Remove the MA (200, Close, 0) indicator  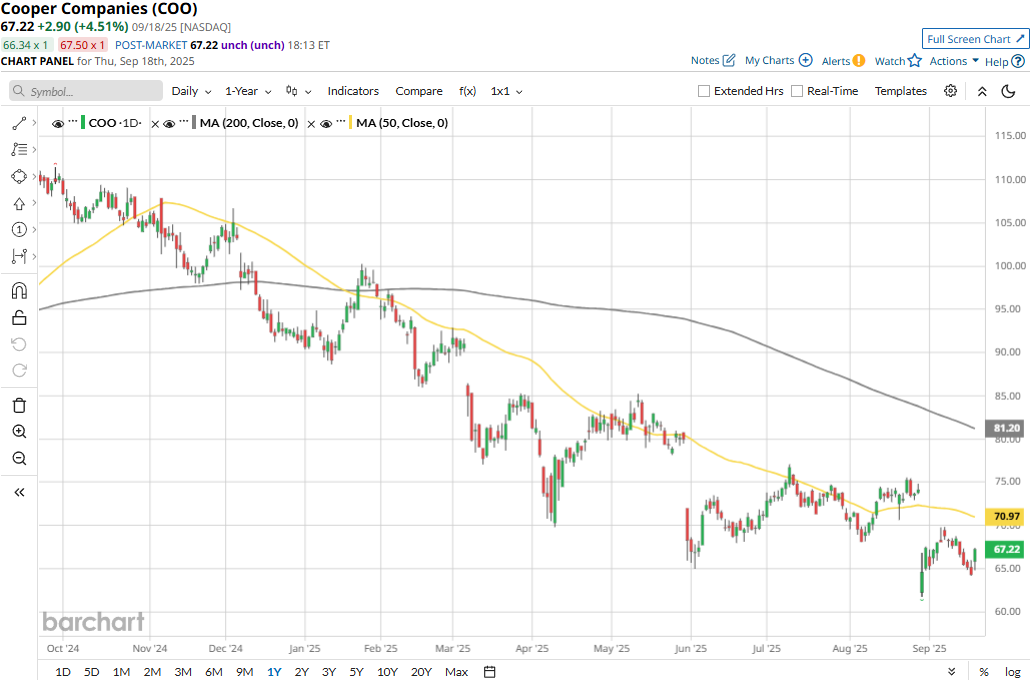(x=155, y=124)
